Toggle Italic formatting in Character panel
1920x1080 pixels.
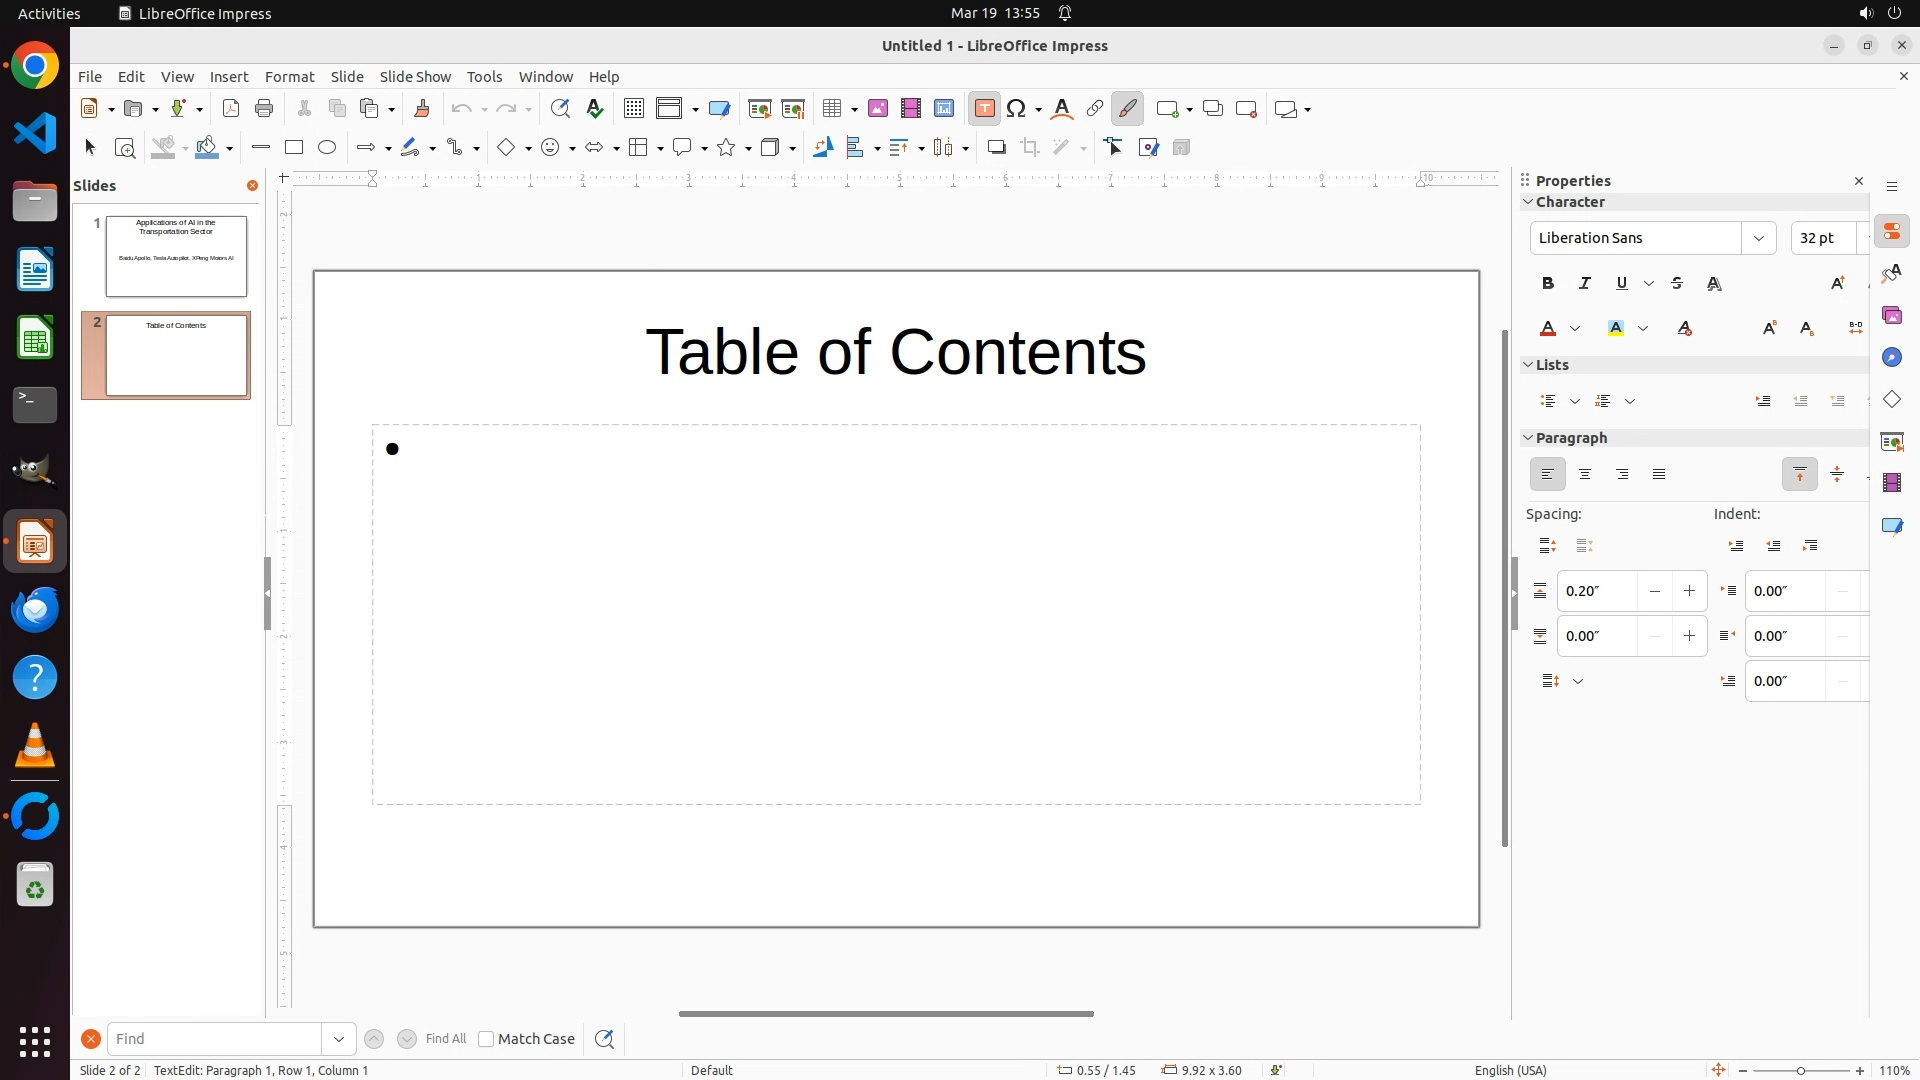click(1585, 284)
